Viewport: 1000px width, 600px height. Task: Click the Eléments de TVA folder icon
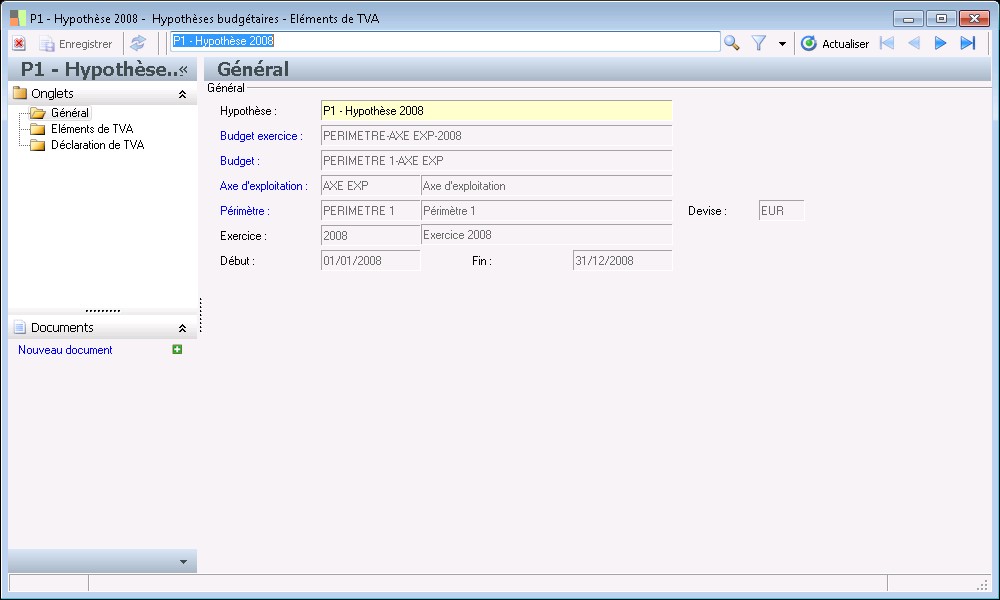pyautogui.click(x=38, y=129)
